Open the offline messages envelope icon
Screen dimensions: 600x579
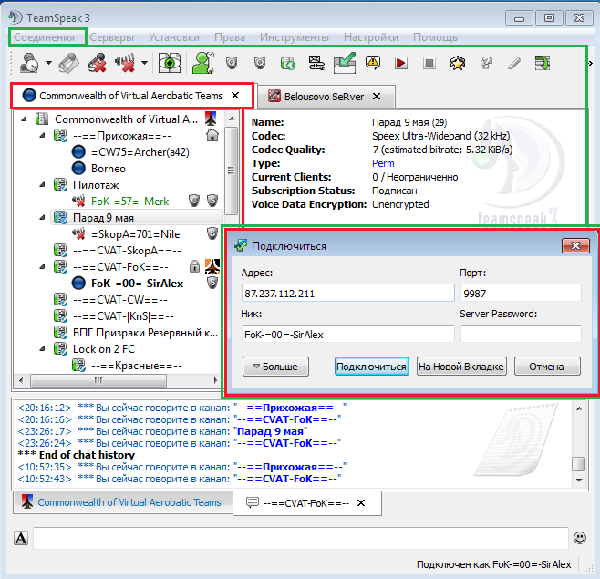[x=316, y=63]
